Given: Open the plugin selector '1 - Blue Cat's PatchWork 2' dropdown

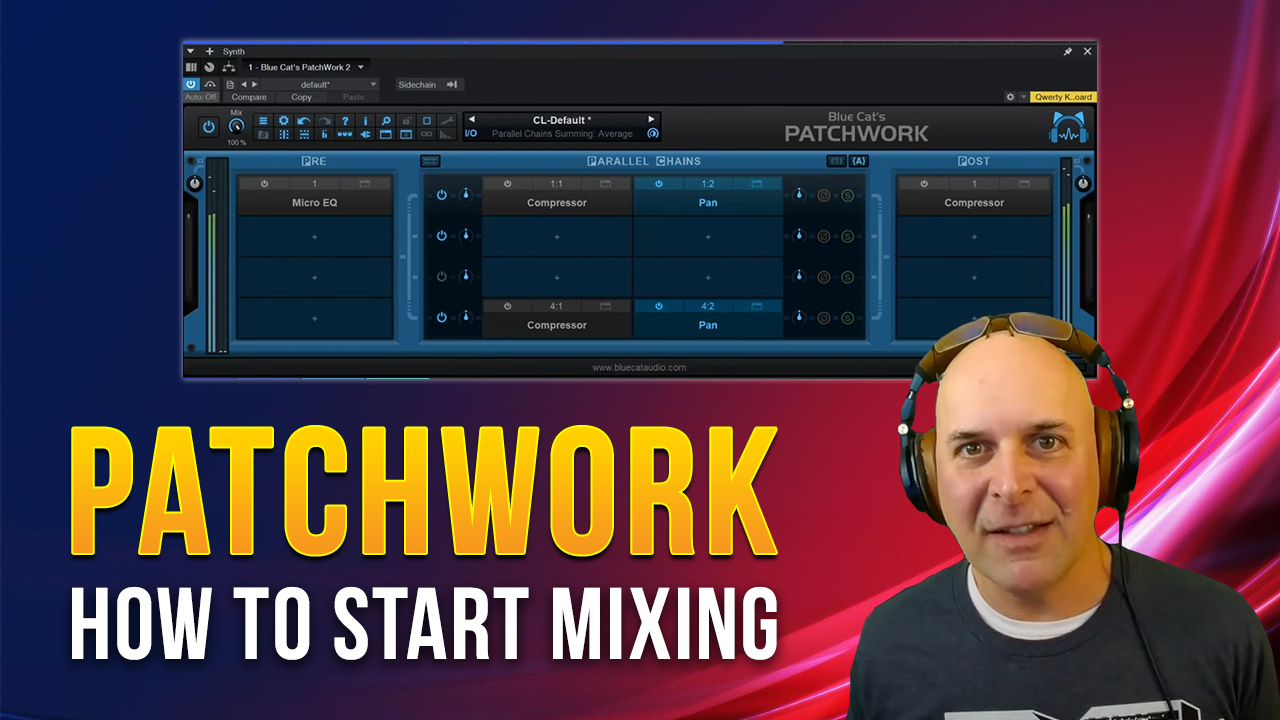Looking at the screenshot, I should click(306, 67).
